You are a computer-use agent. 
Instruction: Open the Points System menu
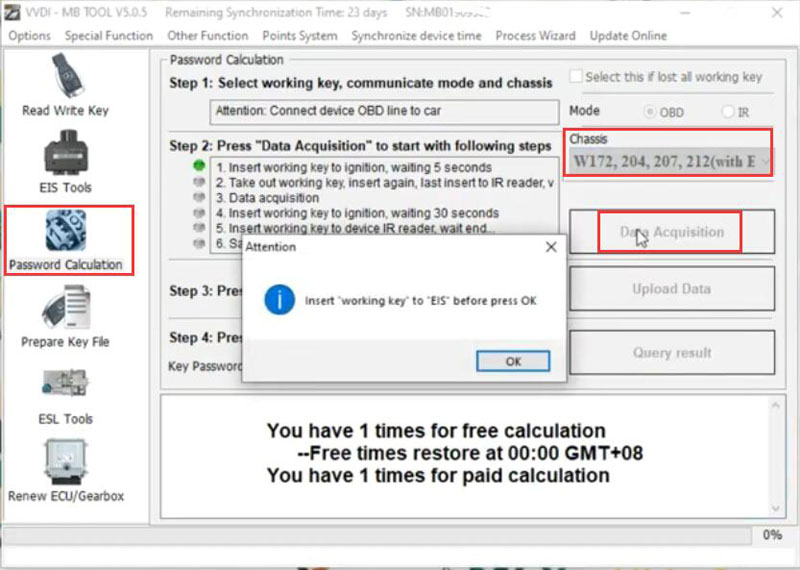[x=300, y=36]
